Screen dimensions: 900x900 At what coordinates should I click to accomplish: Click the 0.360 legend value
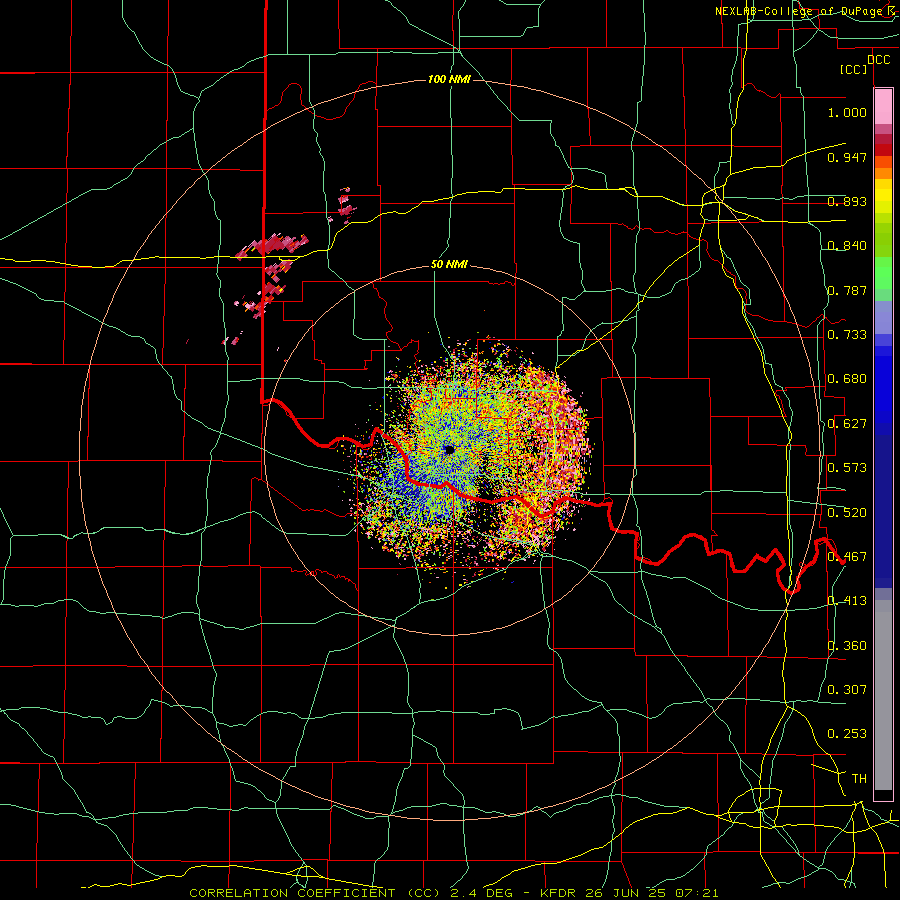pos(847,646)
